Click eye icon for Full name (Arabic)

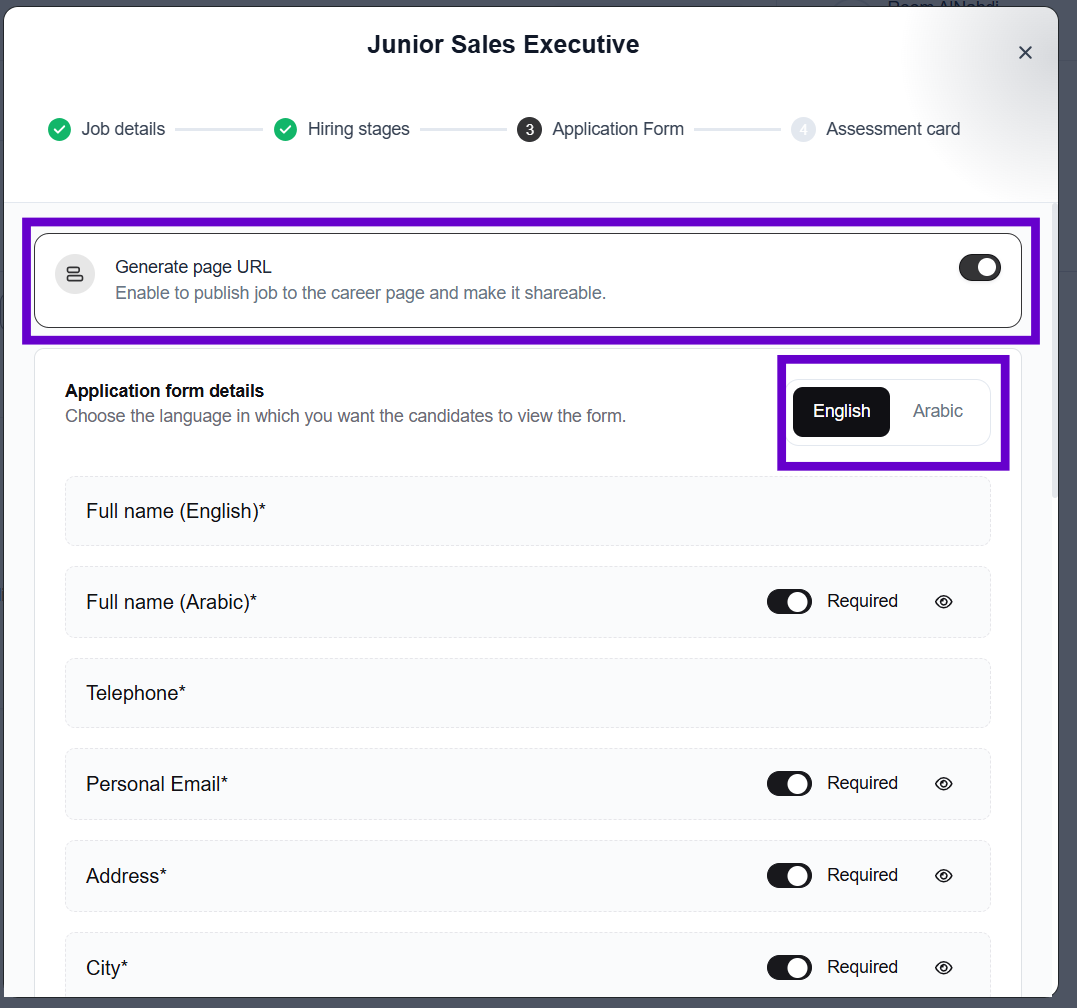tap(943, 602)
